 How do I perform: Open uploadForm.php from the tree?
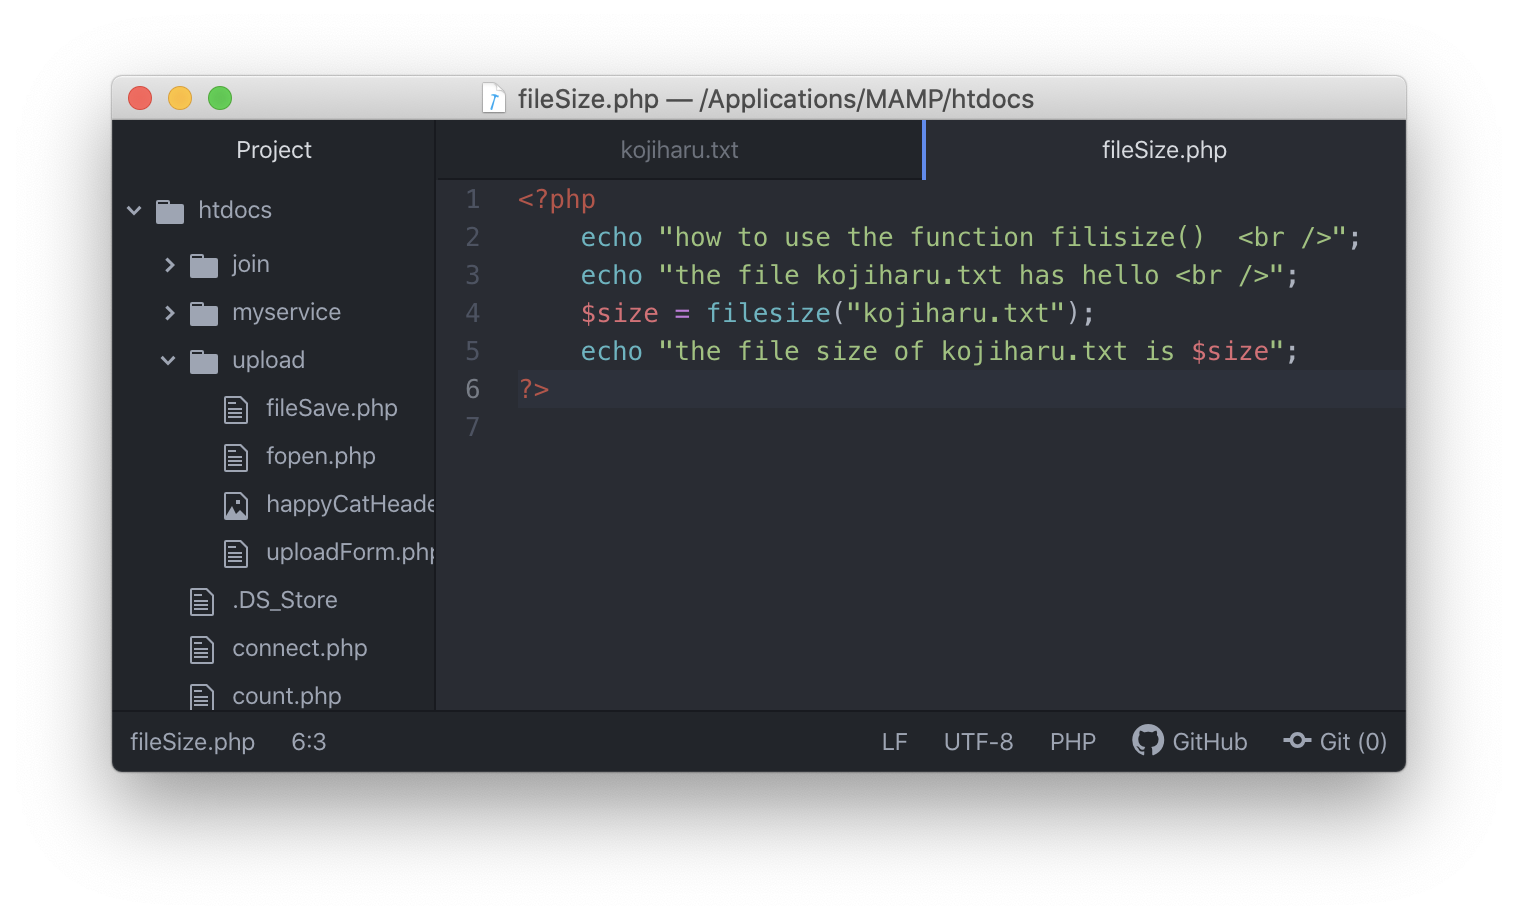tap(350, 552)
